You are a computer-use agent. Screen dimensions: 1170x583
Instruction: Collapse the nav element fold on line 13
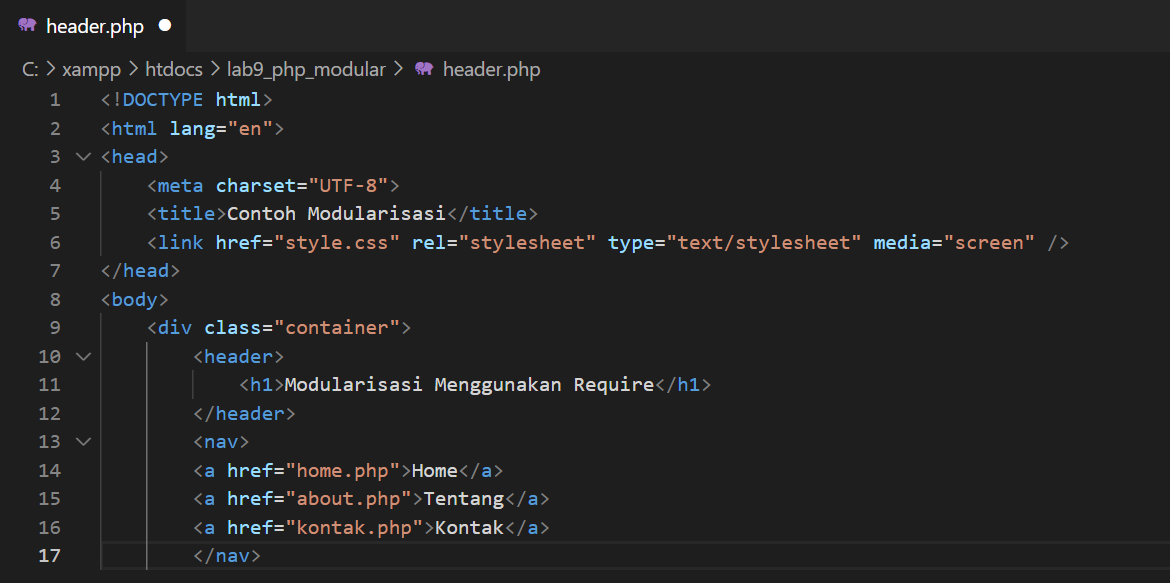pos(83,441)
